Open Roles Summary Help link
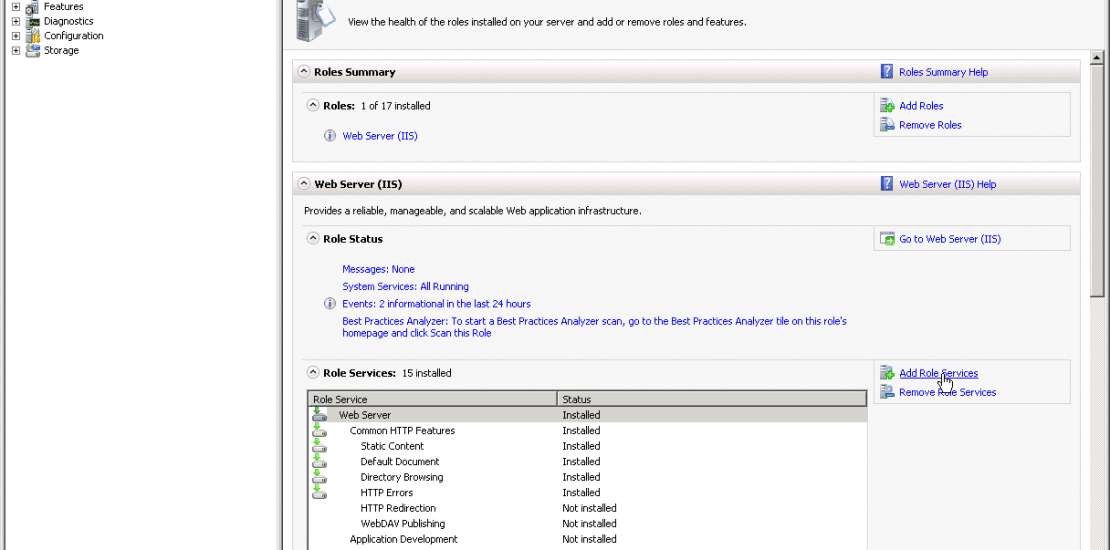The width and height of the screenshot is (1110, 550). [944, 72]
